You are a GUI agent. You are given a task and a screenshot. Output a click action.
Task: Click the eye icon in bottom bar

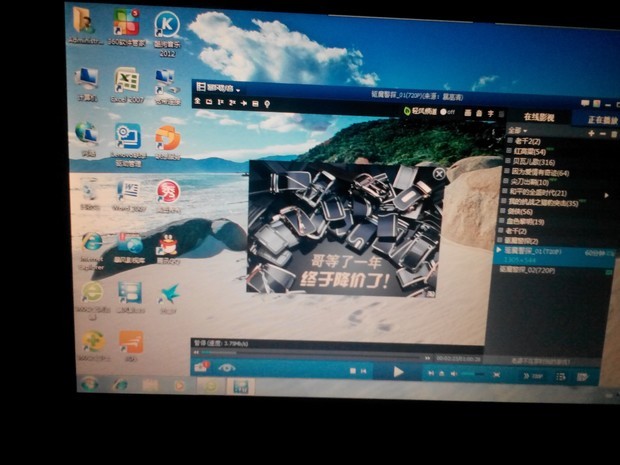[x=227, y=368]
